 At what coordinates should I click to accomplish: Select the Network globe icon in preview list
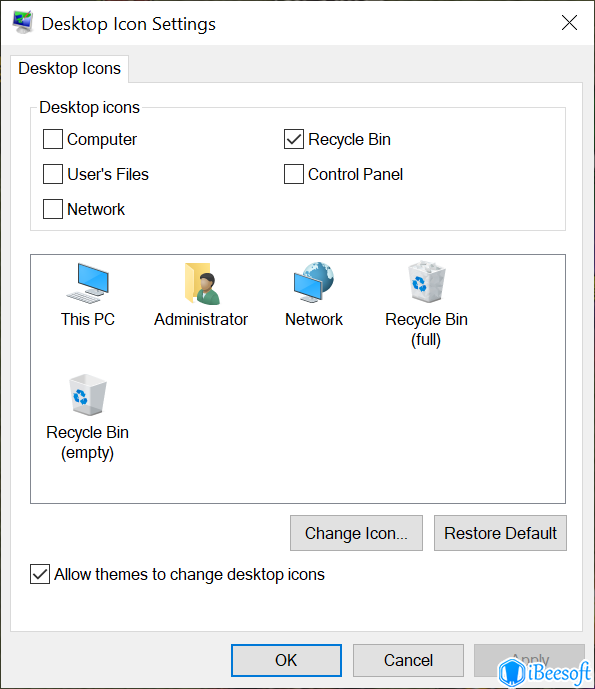pos(314,283)
